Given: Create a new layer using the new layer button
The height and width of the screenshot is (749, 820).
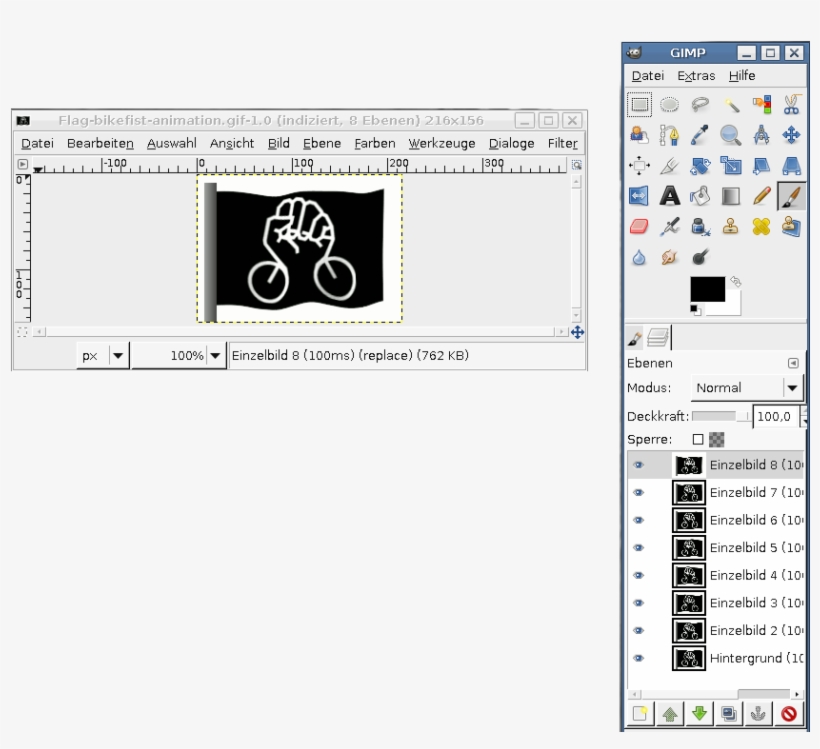Looking at the screenshot, I should click(640, 713).
